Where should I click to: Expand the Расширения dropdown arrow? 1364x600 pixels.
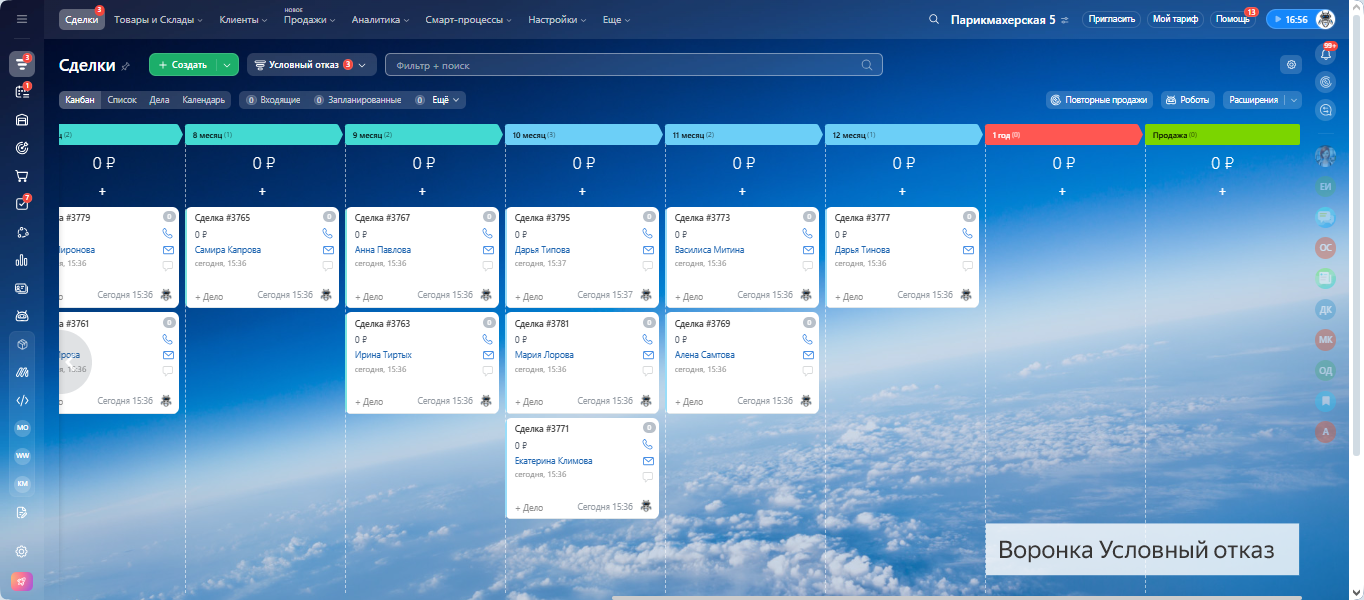1295,100
